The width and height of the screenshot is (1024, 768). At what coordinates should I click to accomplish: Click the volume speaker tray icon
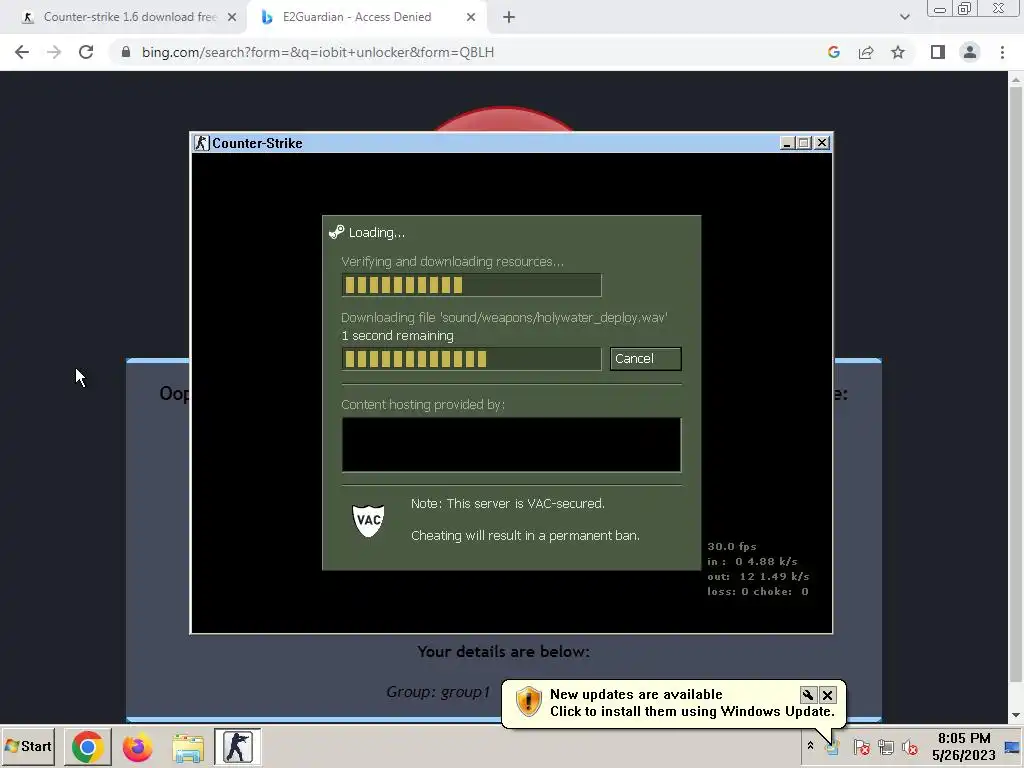910,747
